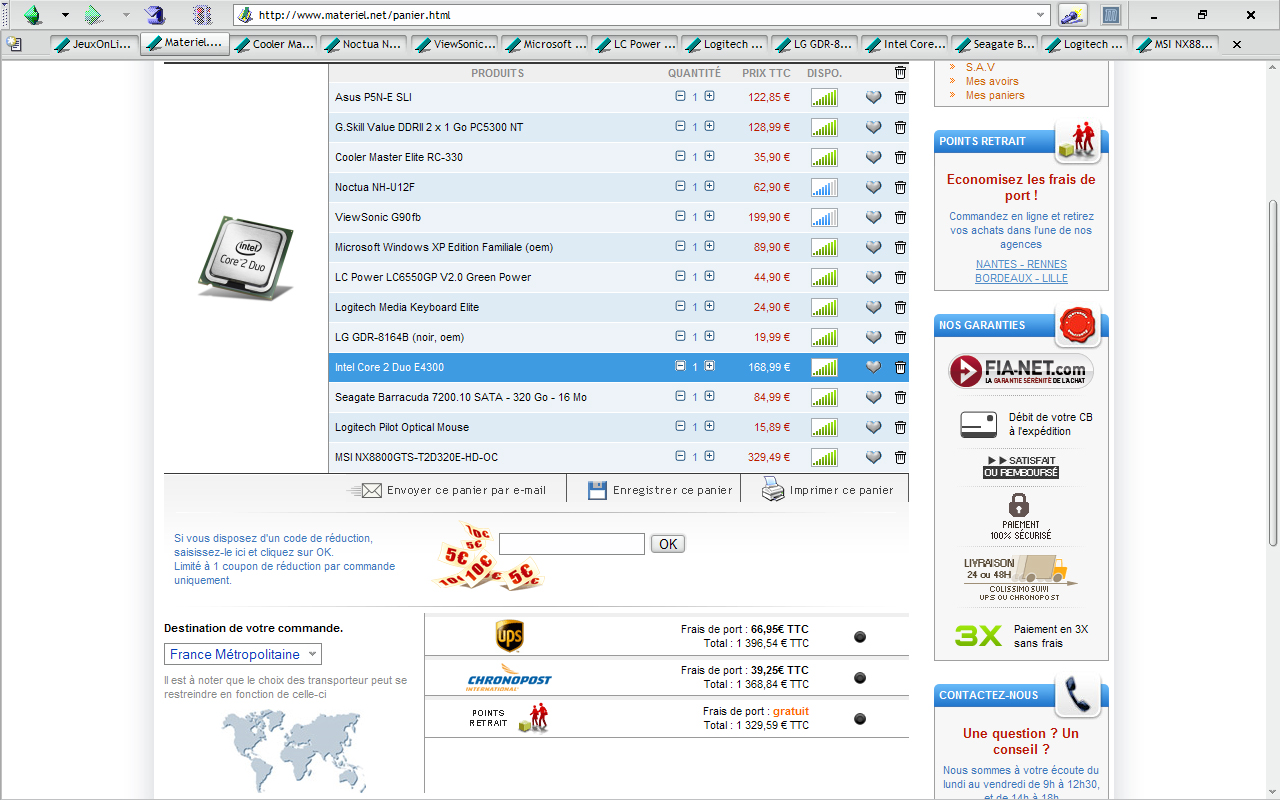
Task: Click the header trash icon to empty cart
Action: (x=900, y=73)
